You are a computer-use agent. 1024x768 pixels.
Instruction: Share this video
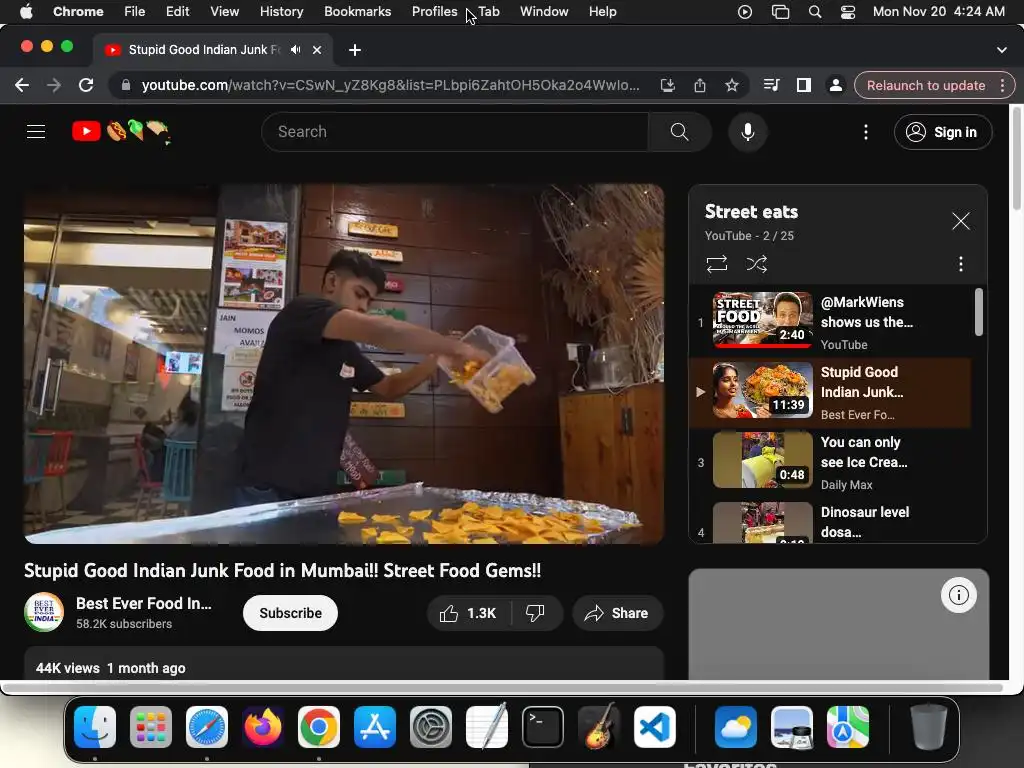click(x=617, y=613)
